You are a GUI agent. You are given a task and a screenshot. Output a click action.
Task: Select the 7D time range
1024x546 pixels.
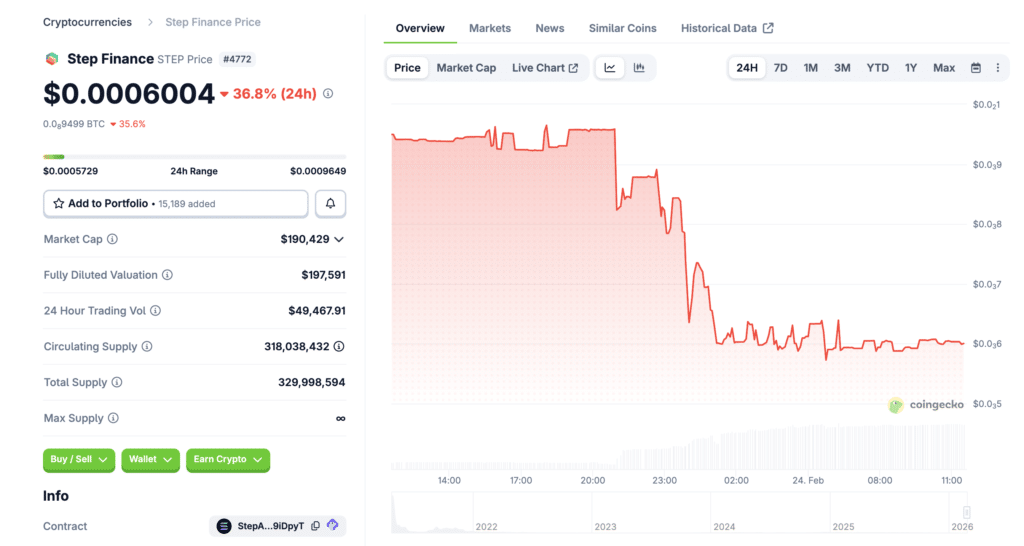pyautogui.click(x=780, y=68)
